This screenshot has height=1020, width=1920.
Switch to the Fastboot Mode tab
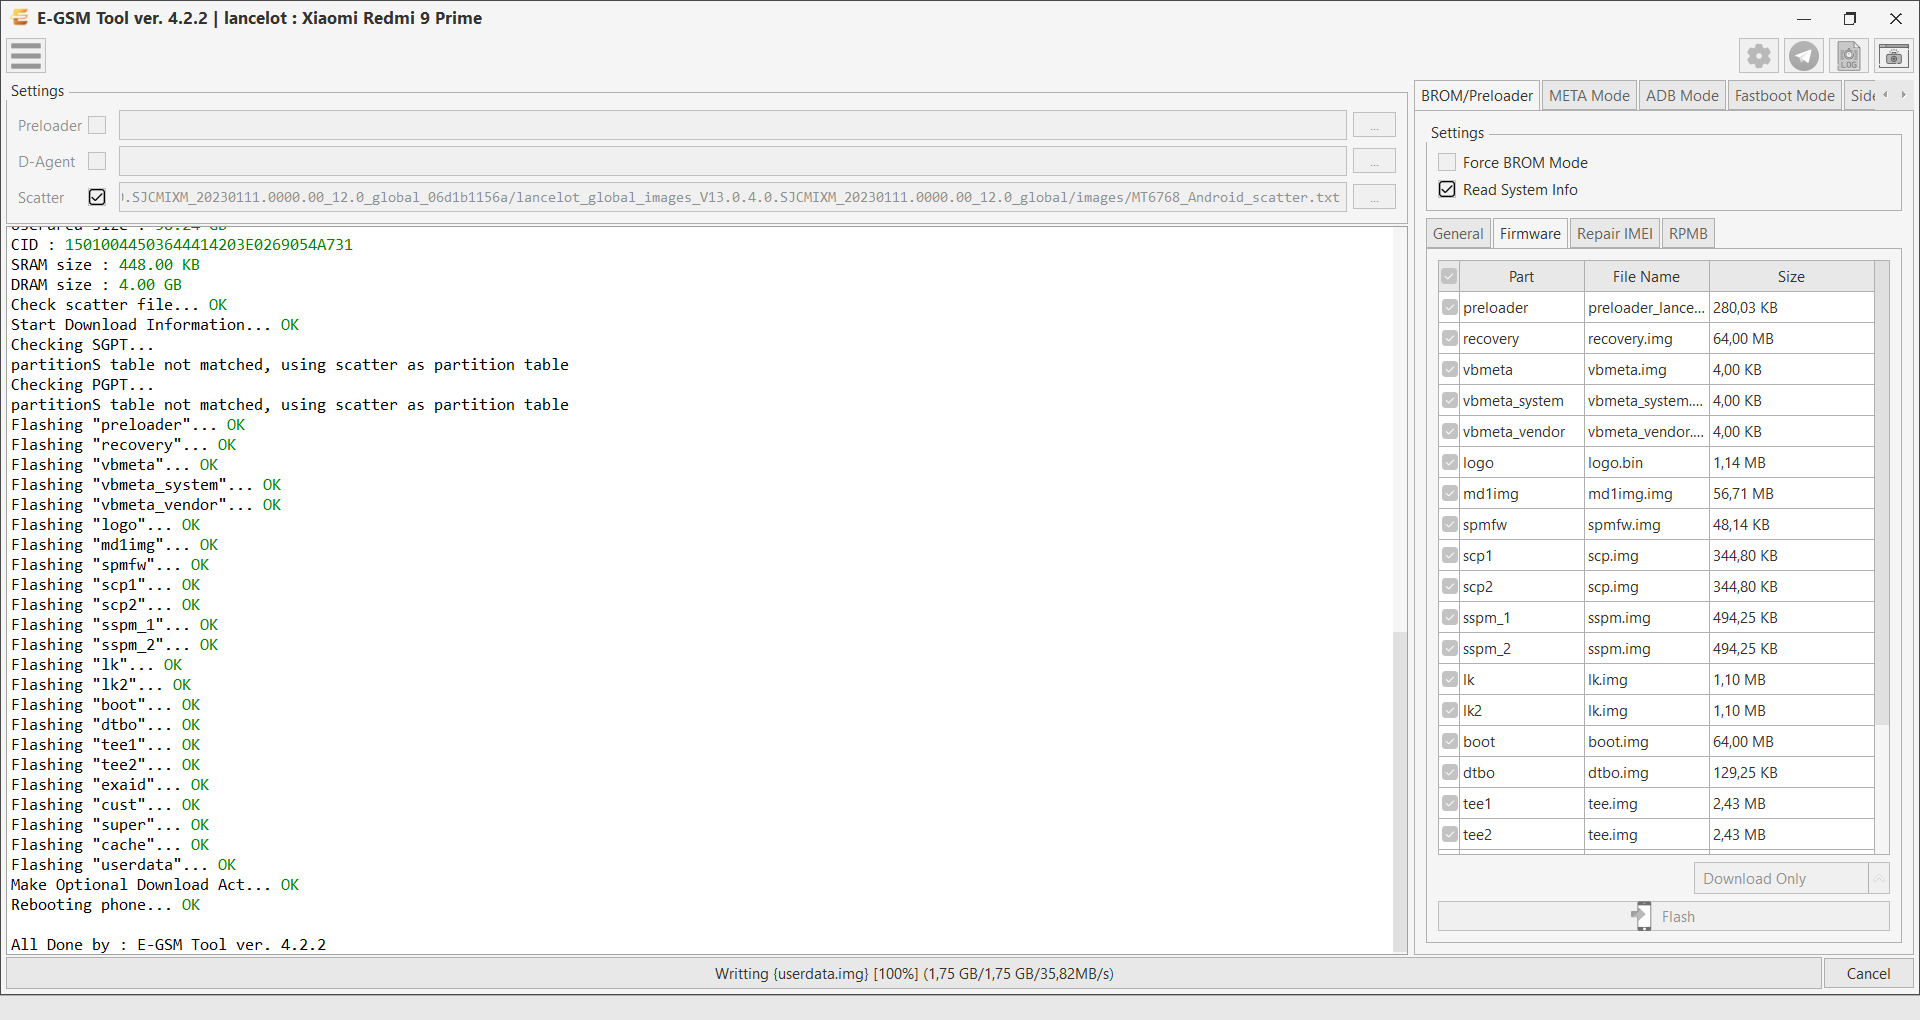pyautogui.click(x=1784, y=96)
